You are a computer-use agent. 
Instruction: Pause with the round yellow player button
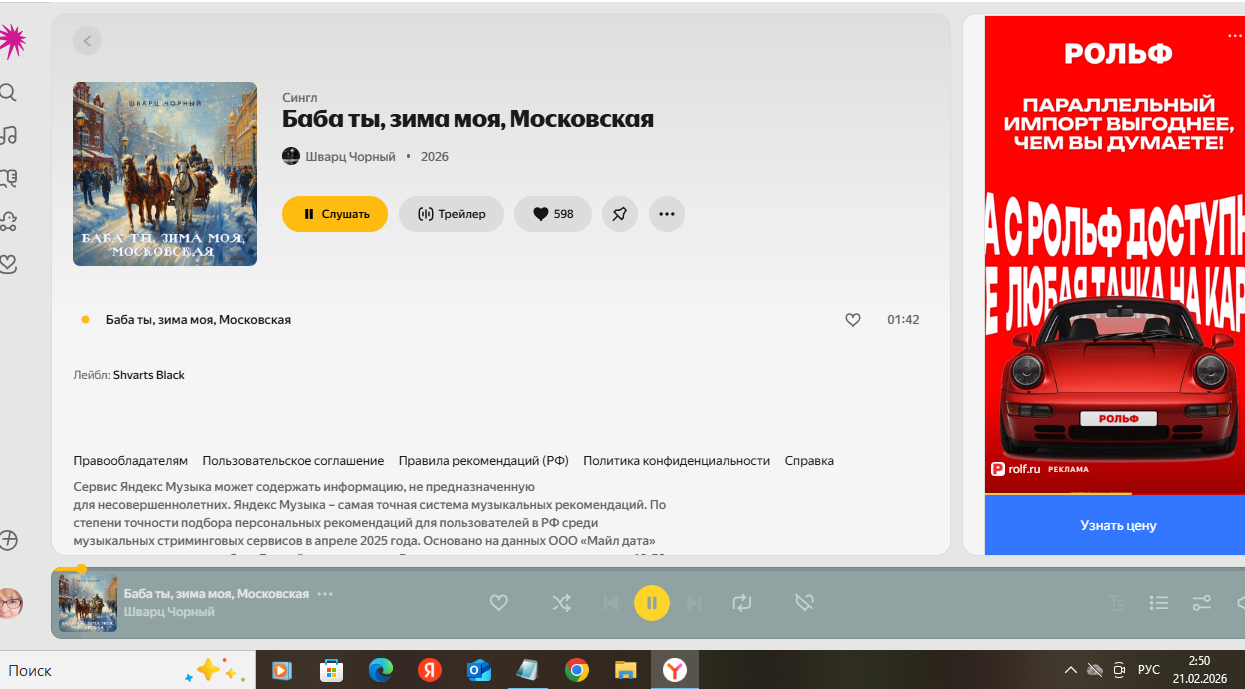[652, 603]
